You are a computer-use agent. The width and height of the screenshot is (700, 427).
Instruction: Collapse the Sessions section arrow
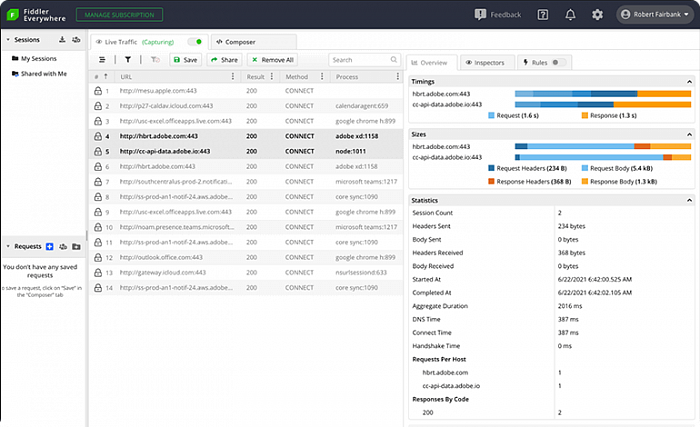tap(8, 40)
